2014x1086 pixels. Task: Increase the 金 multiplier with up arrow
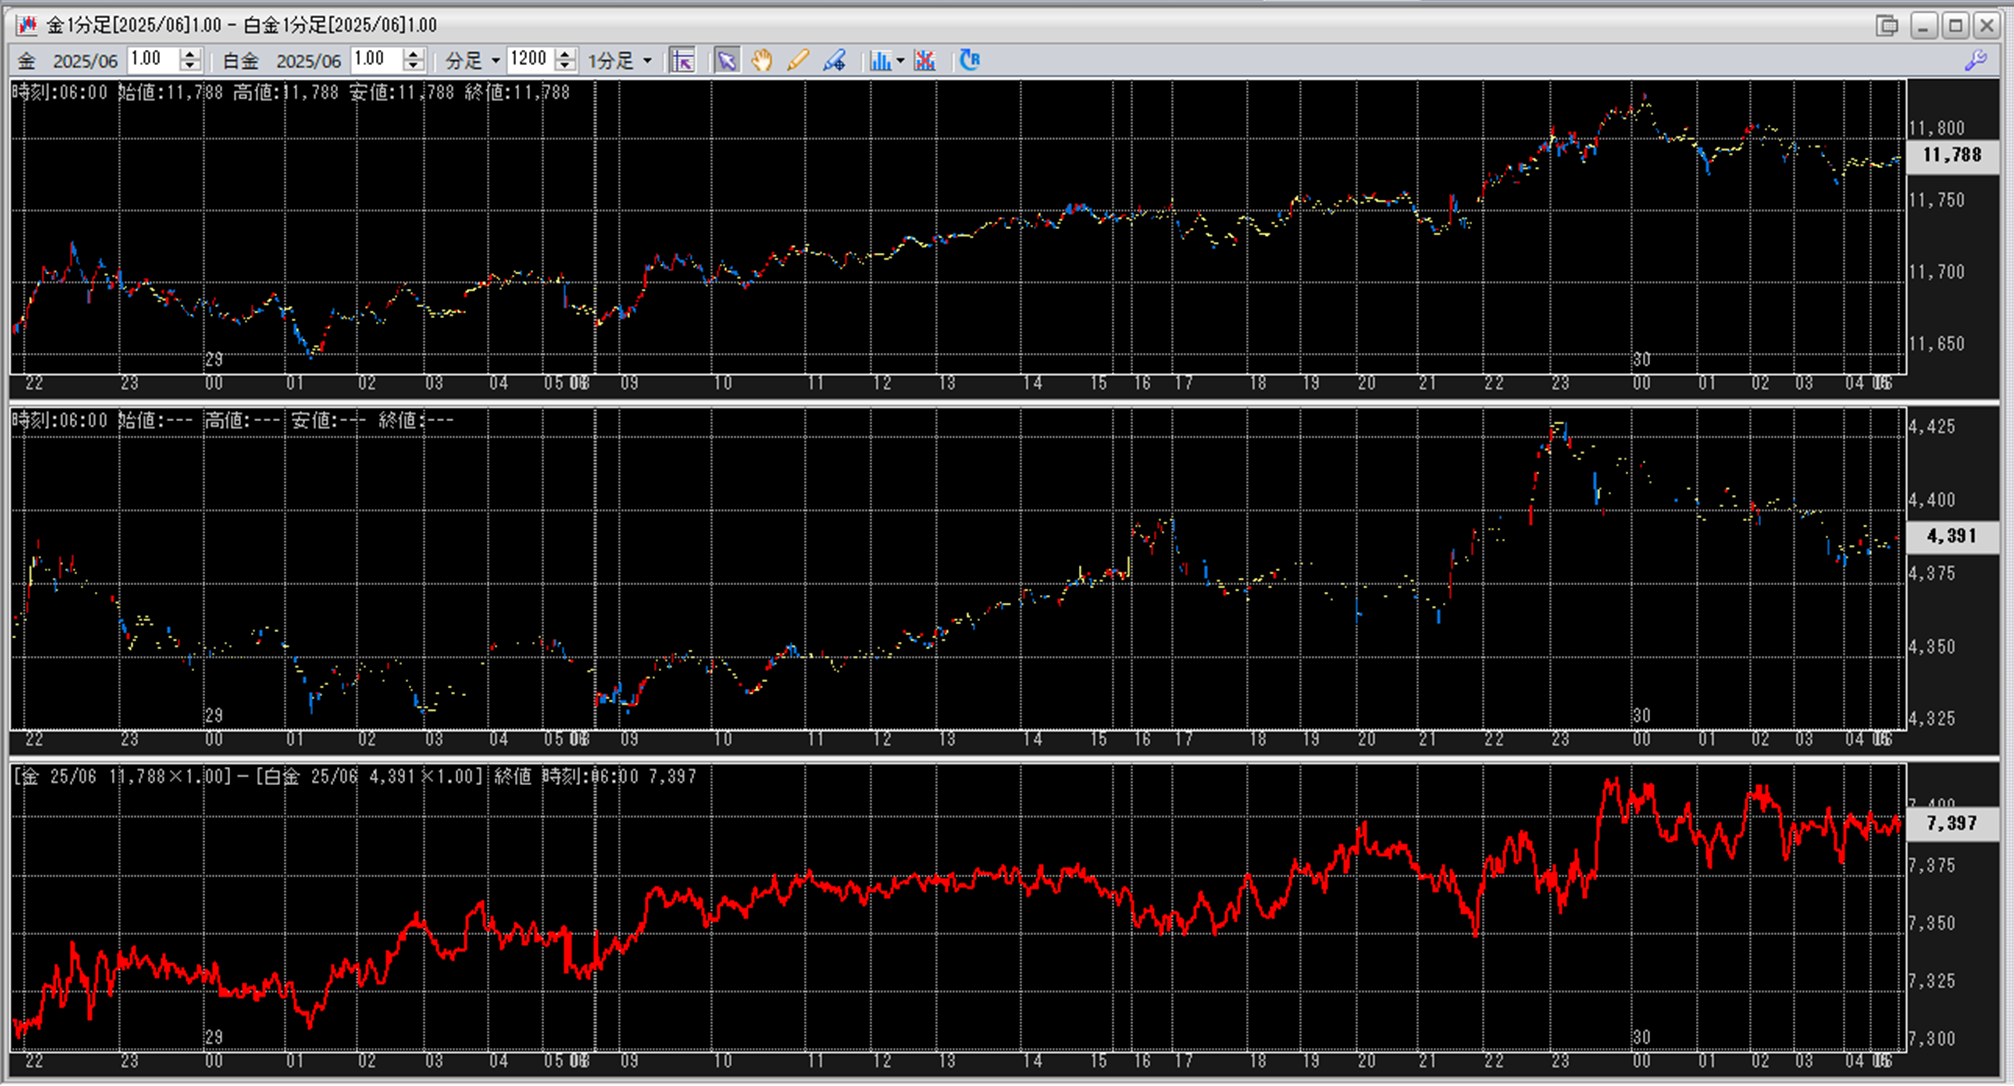point(190,54)
